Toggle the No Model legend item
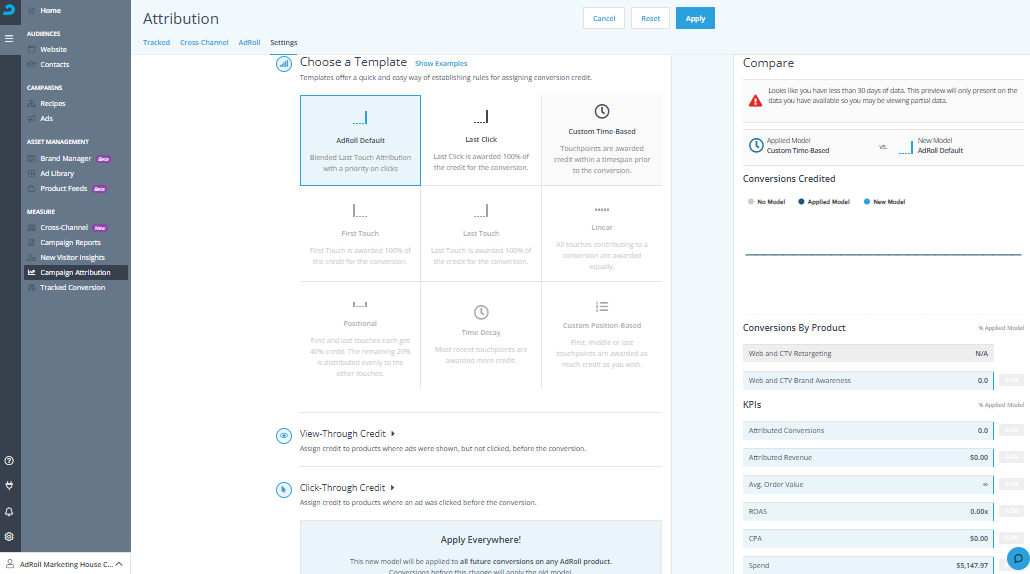 tap(767, 202)
